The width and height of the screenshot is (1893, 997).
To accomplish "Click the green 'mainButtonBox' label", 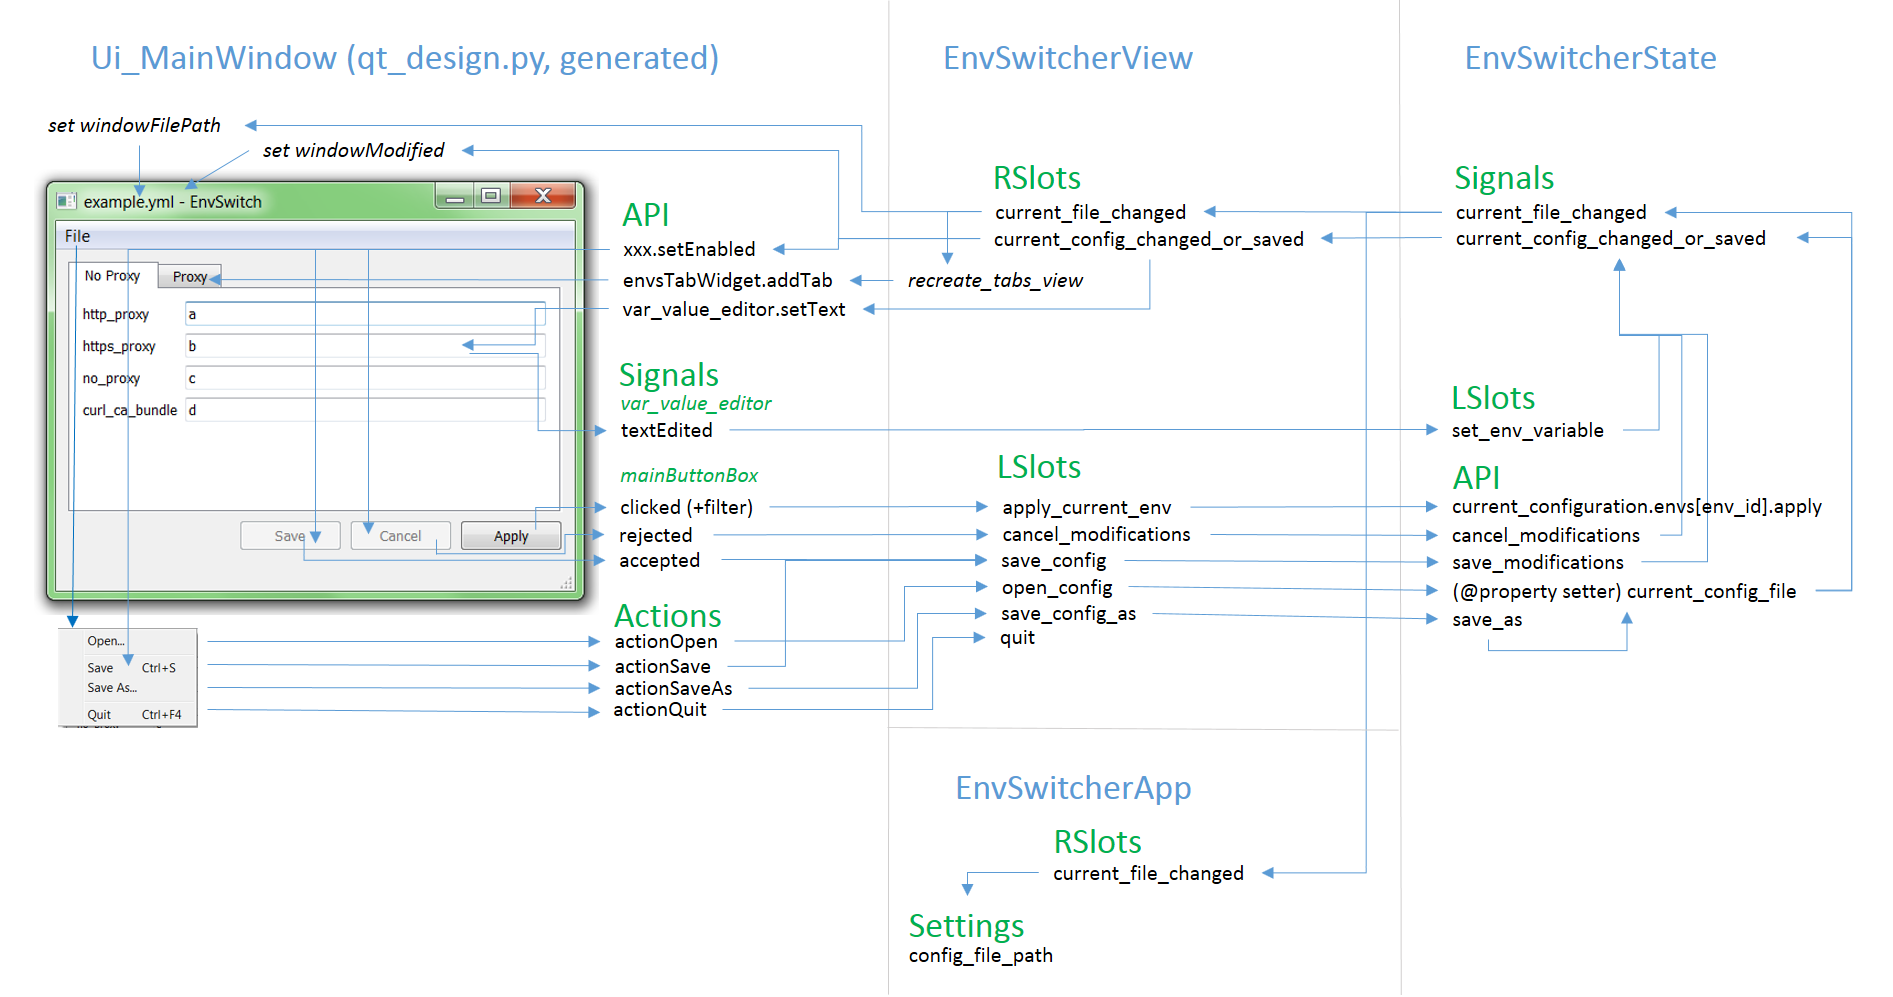I will tap(688, 475).
